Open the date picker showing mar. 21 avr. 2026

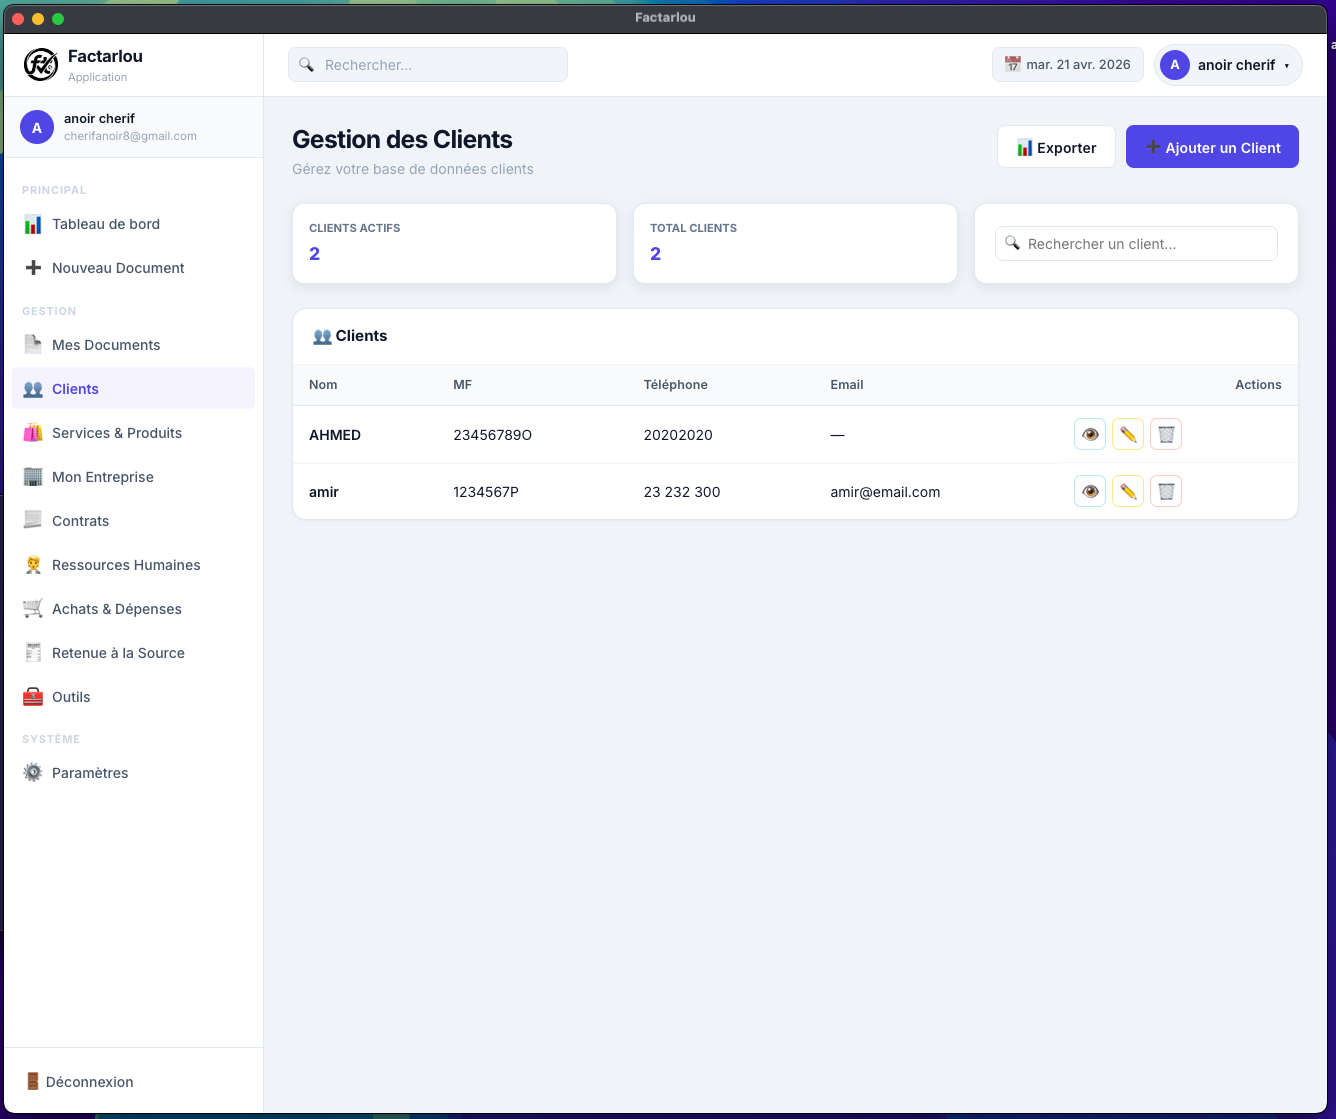click(x=1067, y=64)
